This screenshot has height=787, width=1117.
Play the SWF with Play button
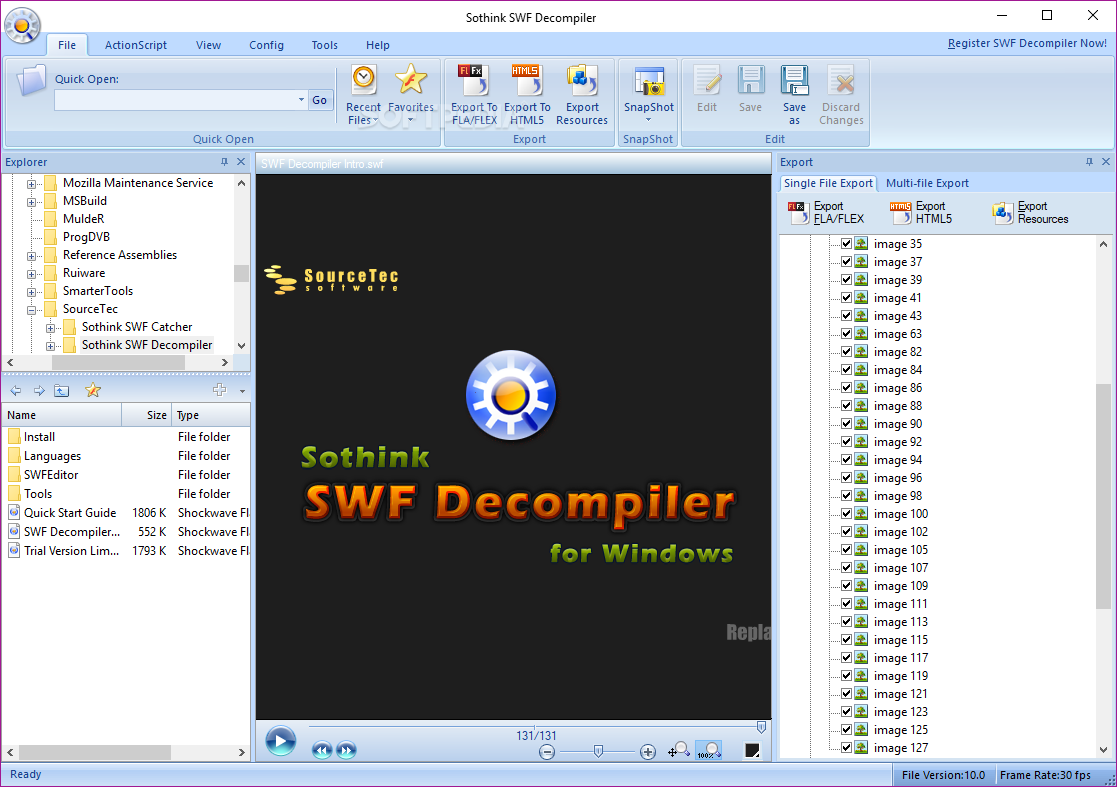click(281, 741)
